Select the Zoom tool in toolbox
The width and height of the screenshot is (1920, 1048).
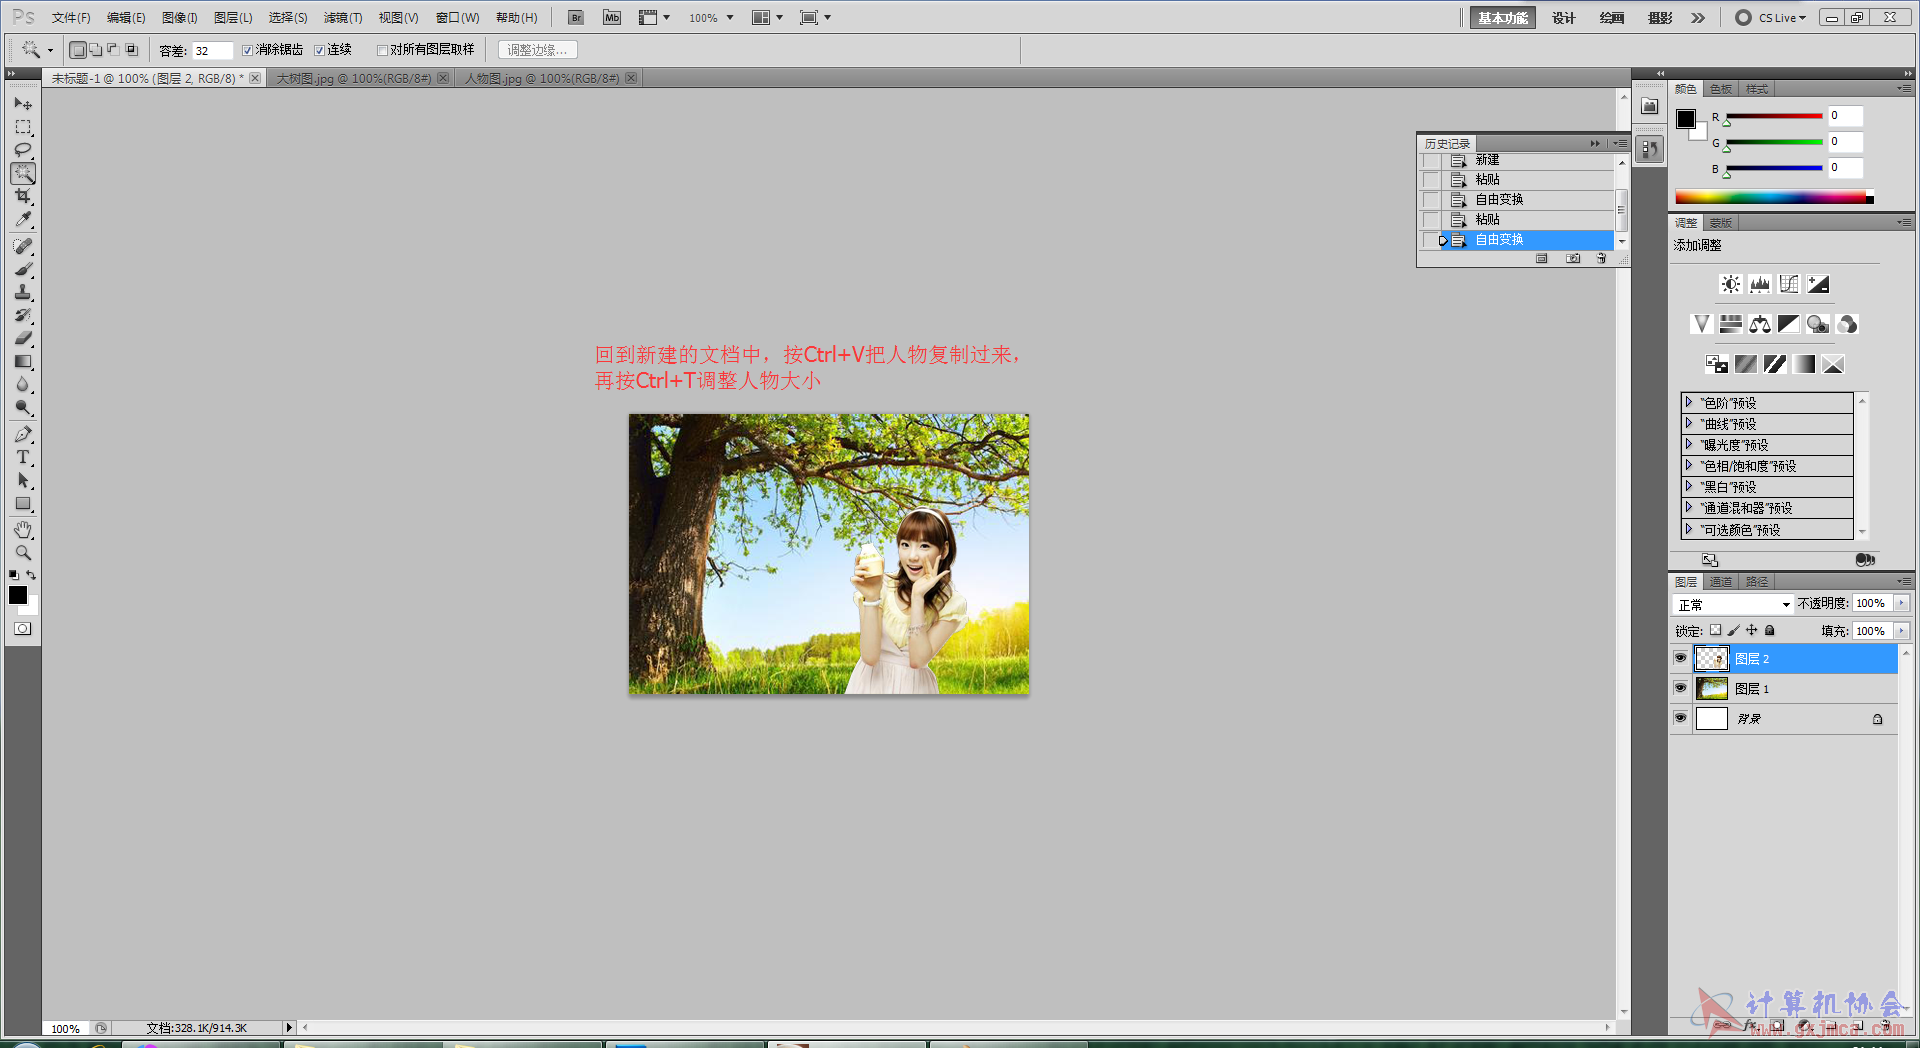coord(23,553)
